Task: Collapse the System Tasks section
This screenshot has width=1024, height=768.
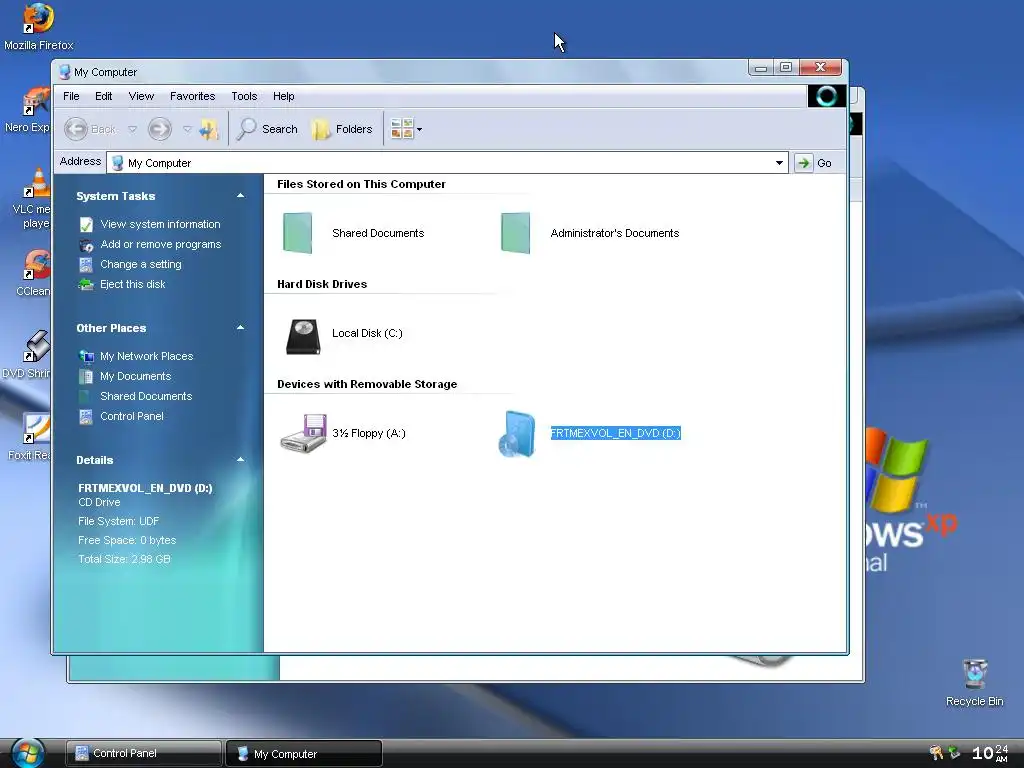Action: point(240,196)
